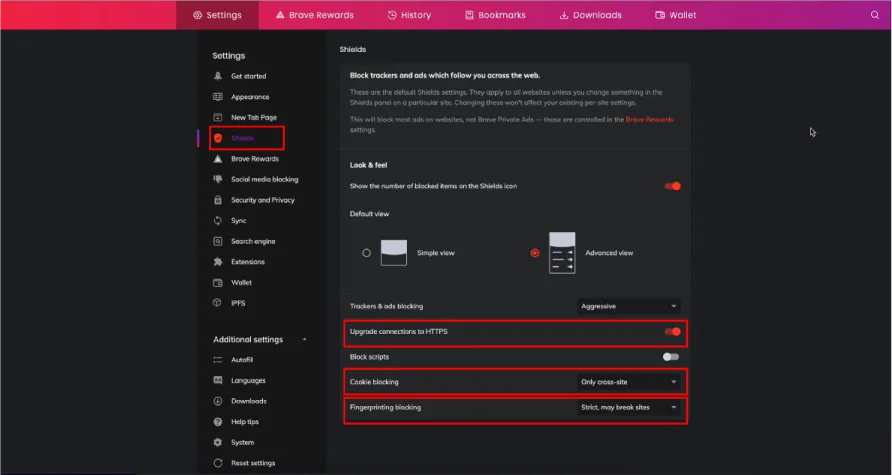Click the Brave Rewards triangle icon in top bar

(x=280, y=15)
